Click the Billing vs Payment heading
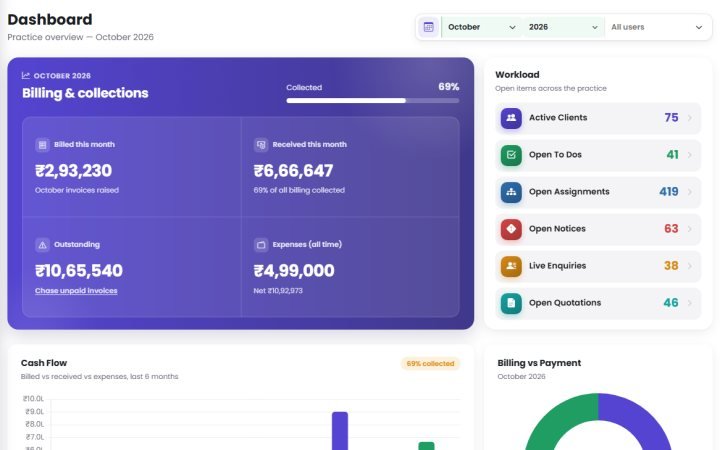The image size is (720, 450). tap(539, 363)
